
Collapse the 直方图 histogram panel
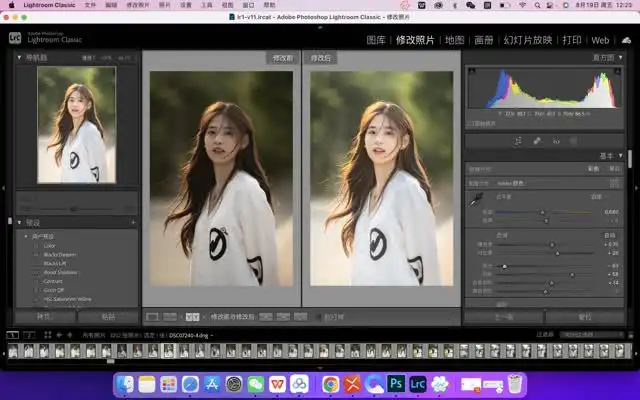[622, 58]
